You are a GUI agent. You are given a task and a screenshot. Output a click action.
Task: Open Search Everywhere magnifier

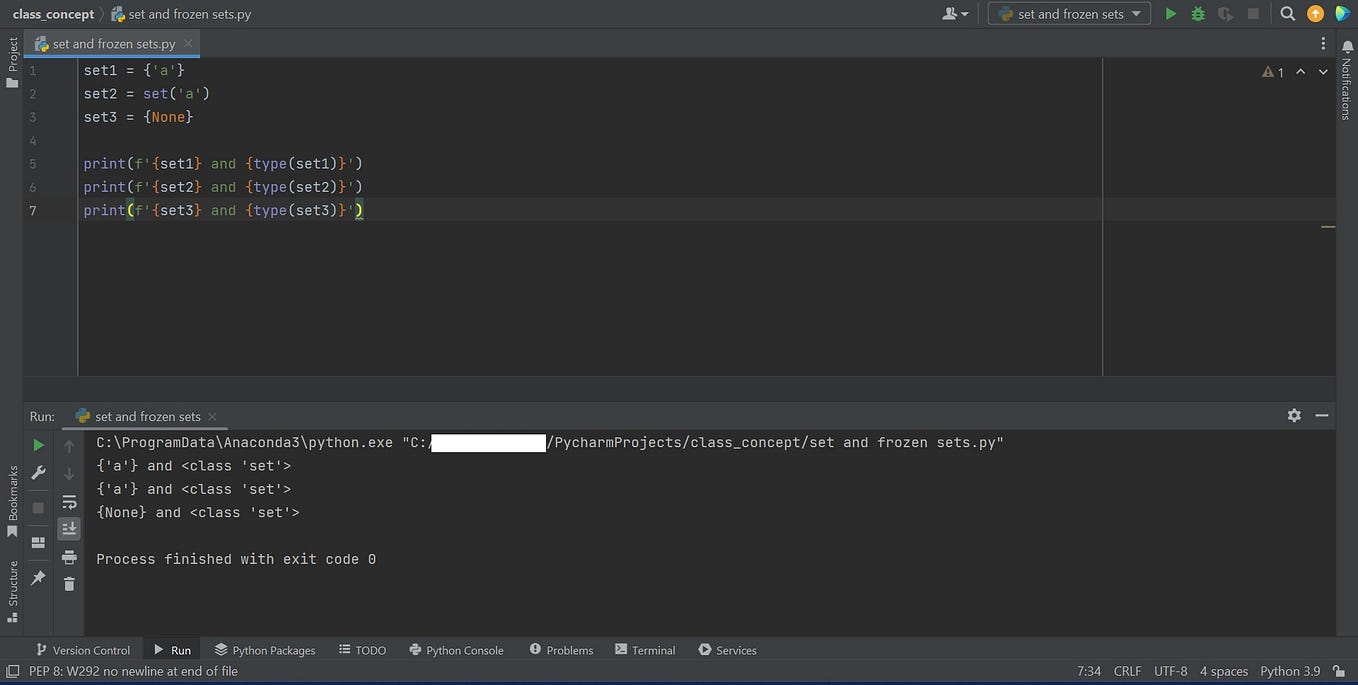1286,14
